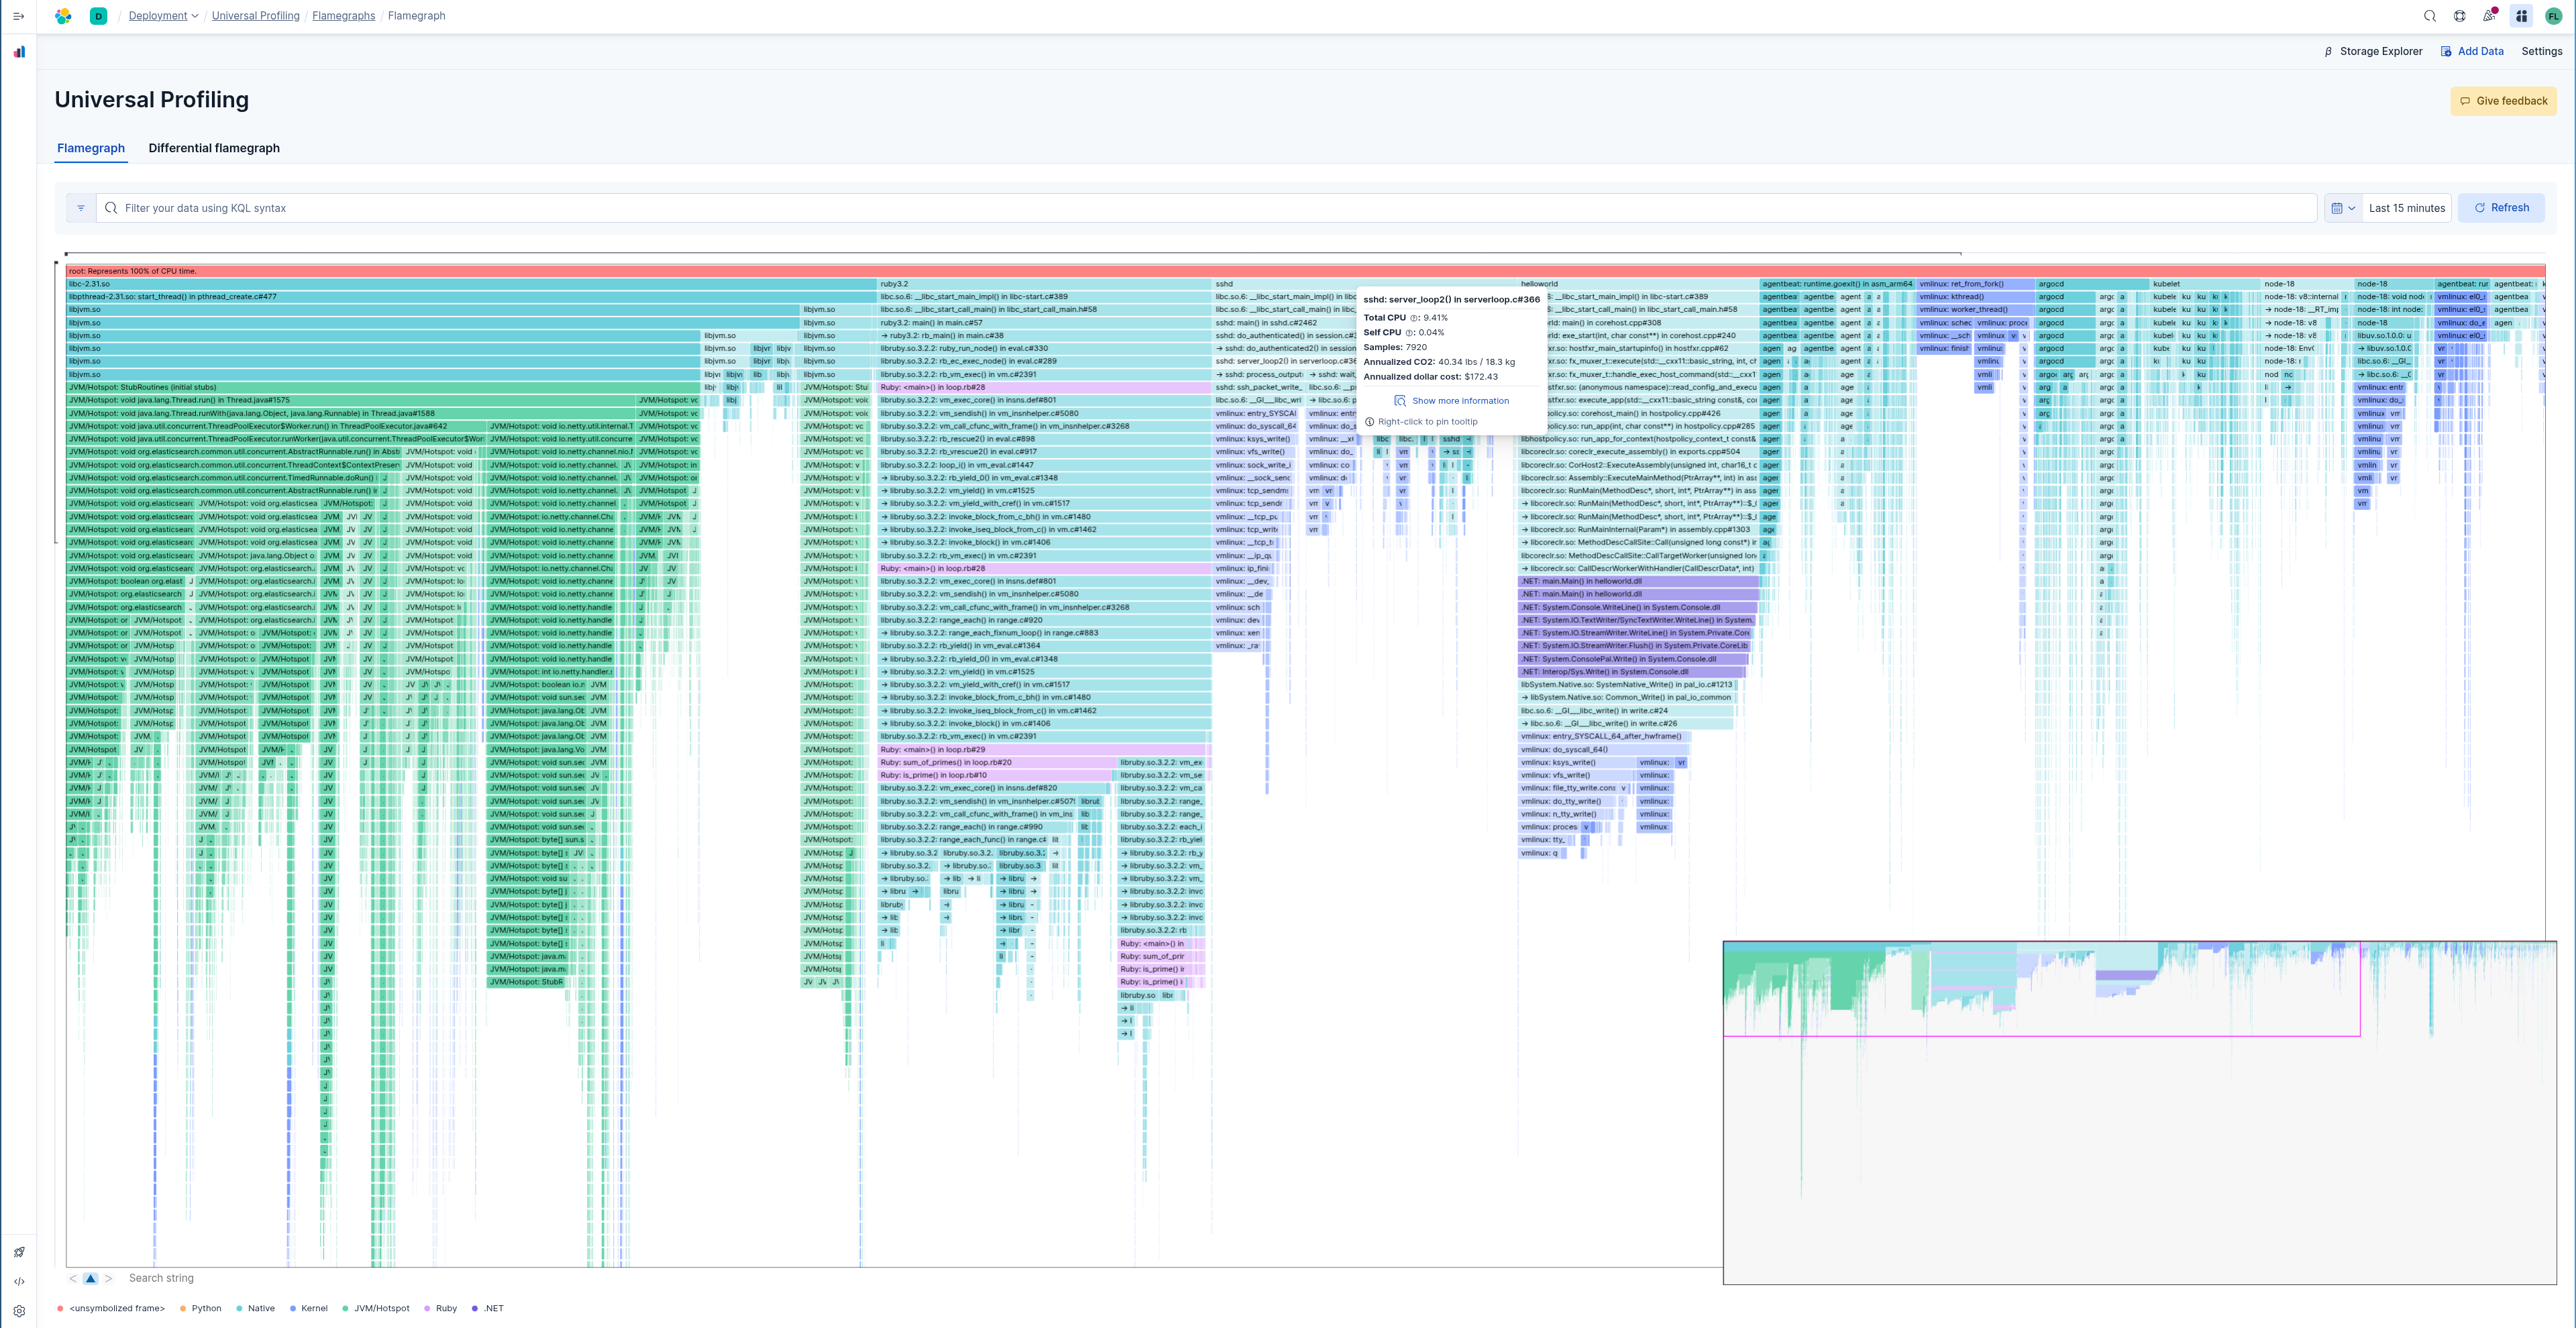Toggle the JVM/Hotspot legend item
This screenshot has width=2576, height=1328.
tap(377, 1308)
